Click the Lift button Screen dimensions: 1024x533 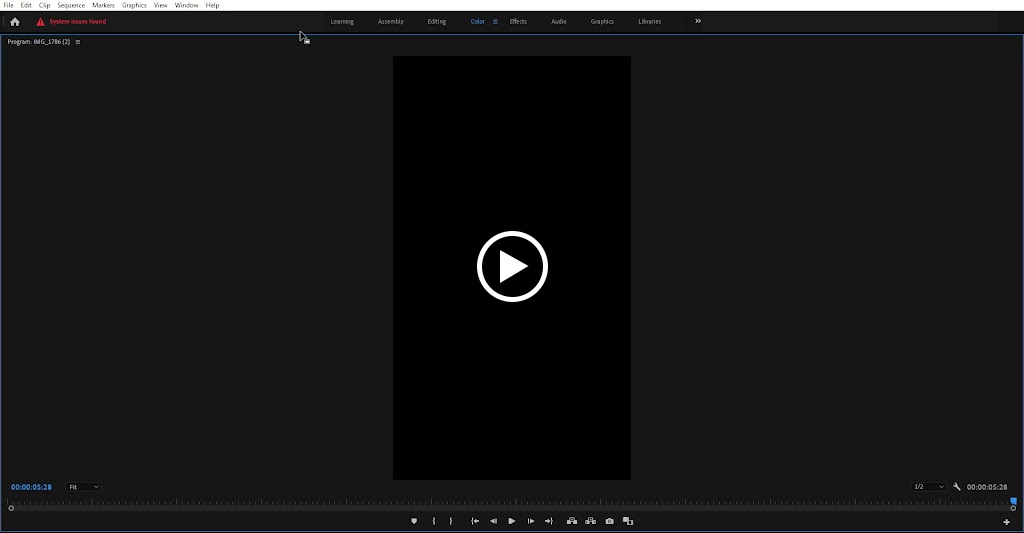click(572, 521)
